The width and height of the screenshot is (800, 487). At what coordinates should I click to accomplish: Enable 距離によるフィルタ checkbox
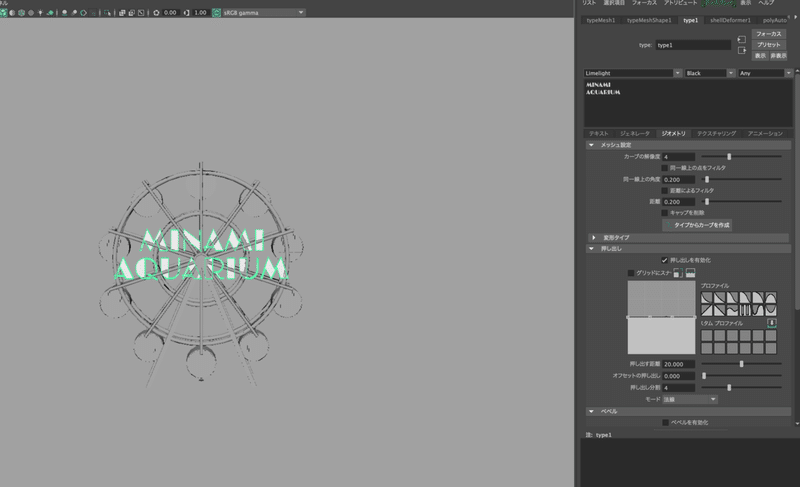coord(664,190)
